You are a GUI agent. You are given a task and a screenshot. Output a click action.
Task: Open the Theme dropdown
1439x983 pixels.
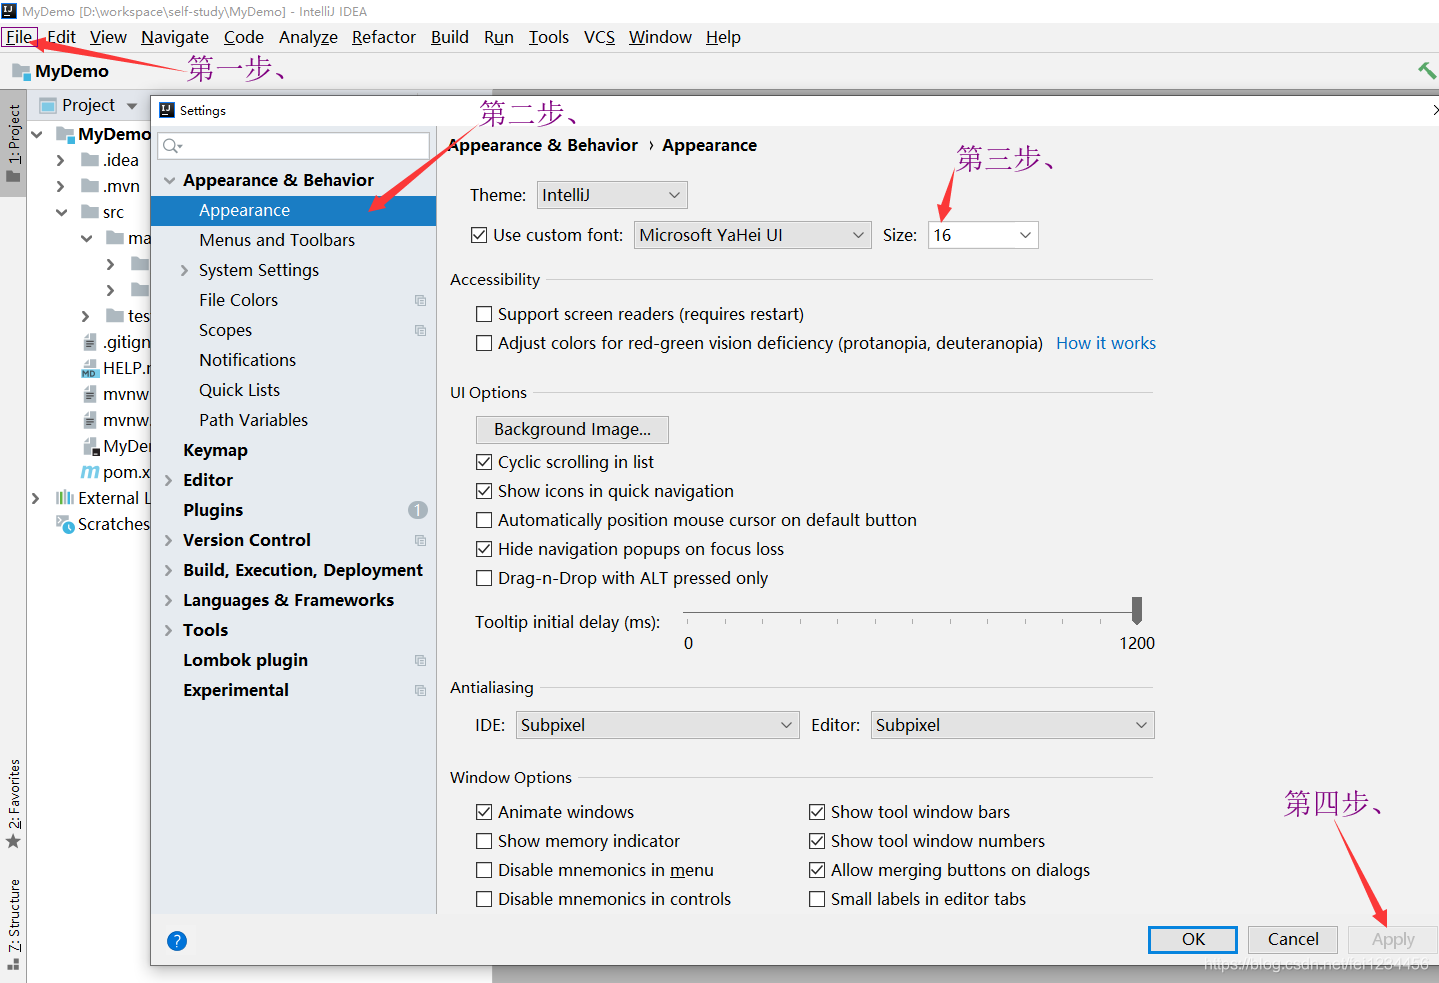coord(612,195)
